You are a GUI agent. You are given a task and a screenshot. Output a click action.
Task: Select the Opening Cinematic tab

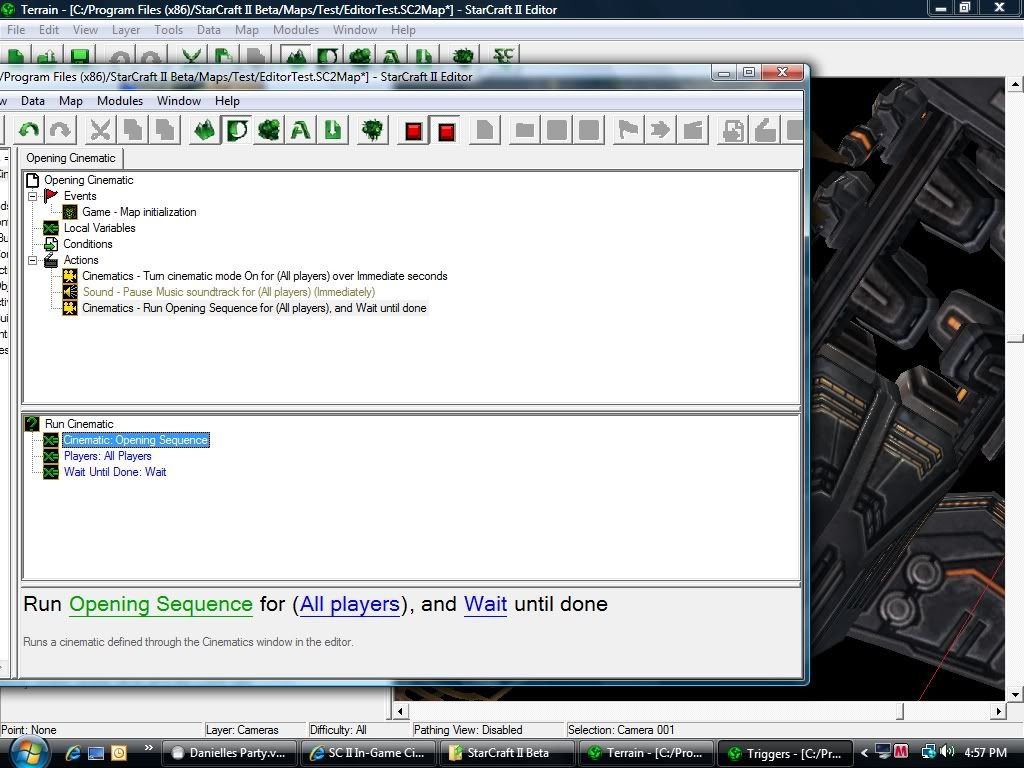(71, 158)
